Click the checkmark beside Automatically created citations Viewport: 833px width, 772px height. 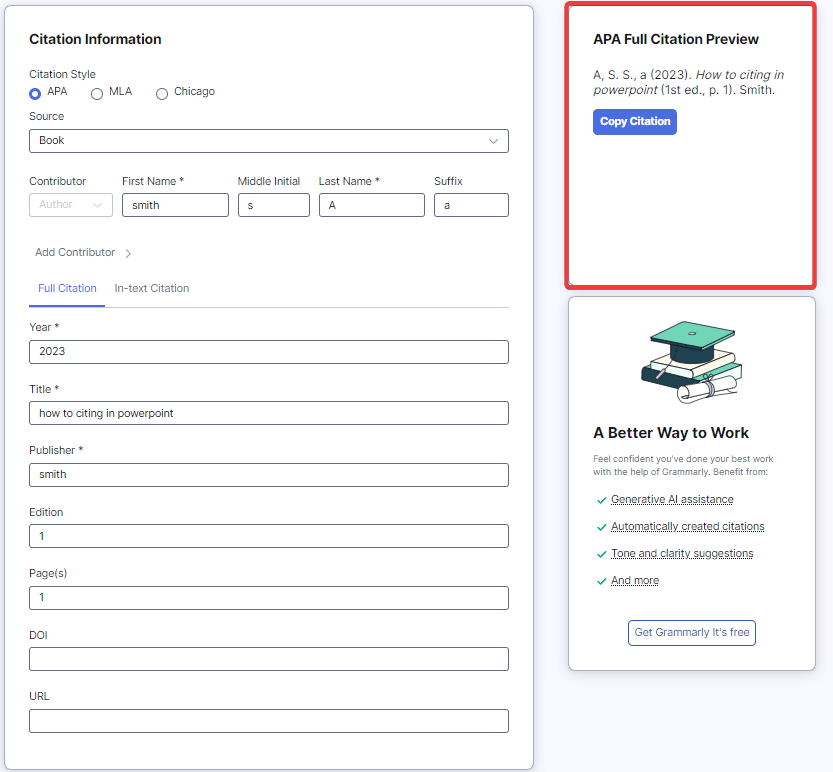coord(601,527)
